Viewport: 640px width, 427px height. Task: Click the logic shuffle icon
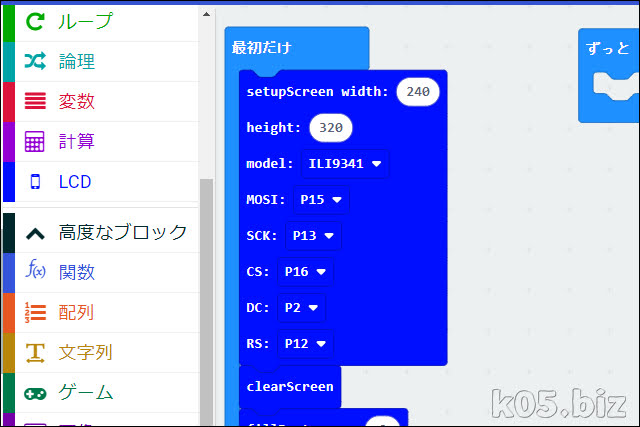tap(35, 61)
